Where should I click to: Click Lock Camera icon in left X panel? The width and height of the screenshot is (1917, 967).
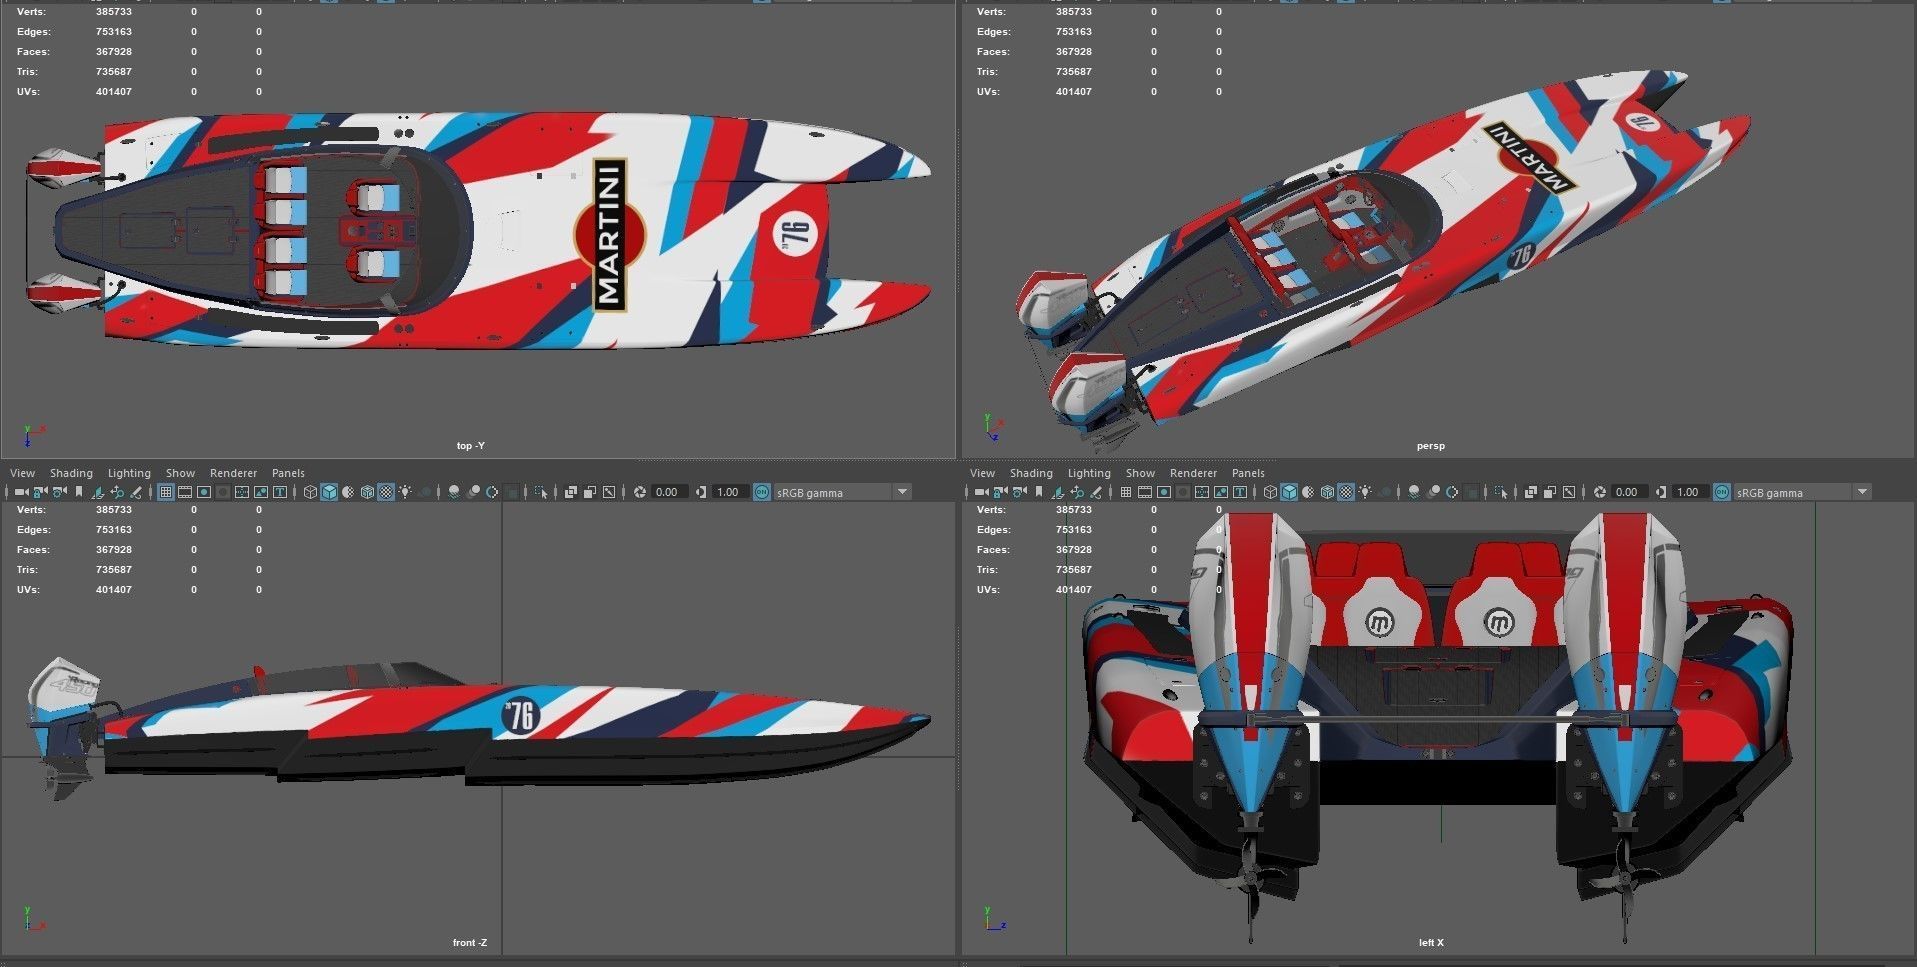coord(1000,492)
